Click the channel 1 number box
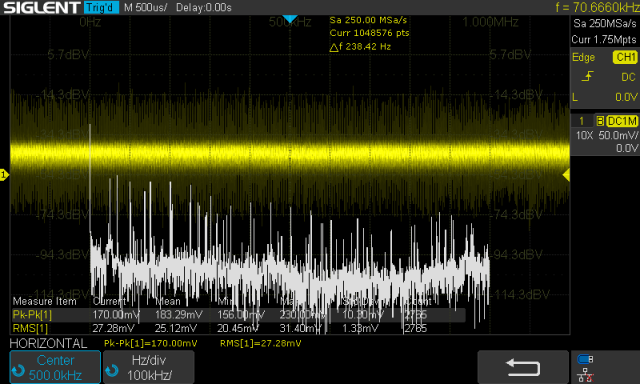 click(582, 121)
